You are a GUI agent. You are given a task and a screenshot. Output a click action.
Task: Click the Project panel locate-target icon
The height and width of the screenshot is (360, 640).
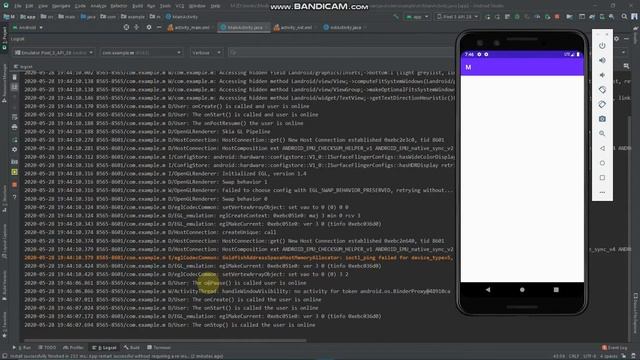tap(126, 27)
